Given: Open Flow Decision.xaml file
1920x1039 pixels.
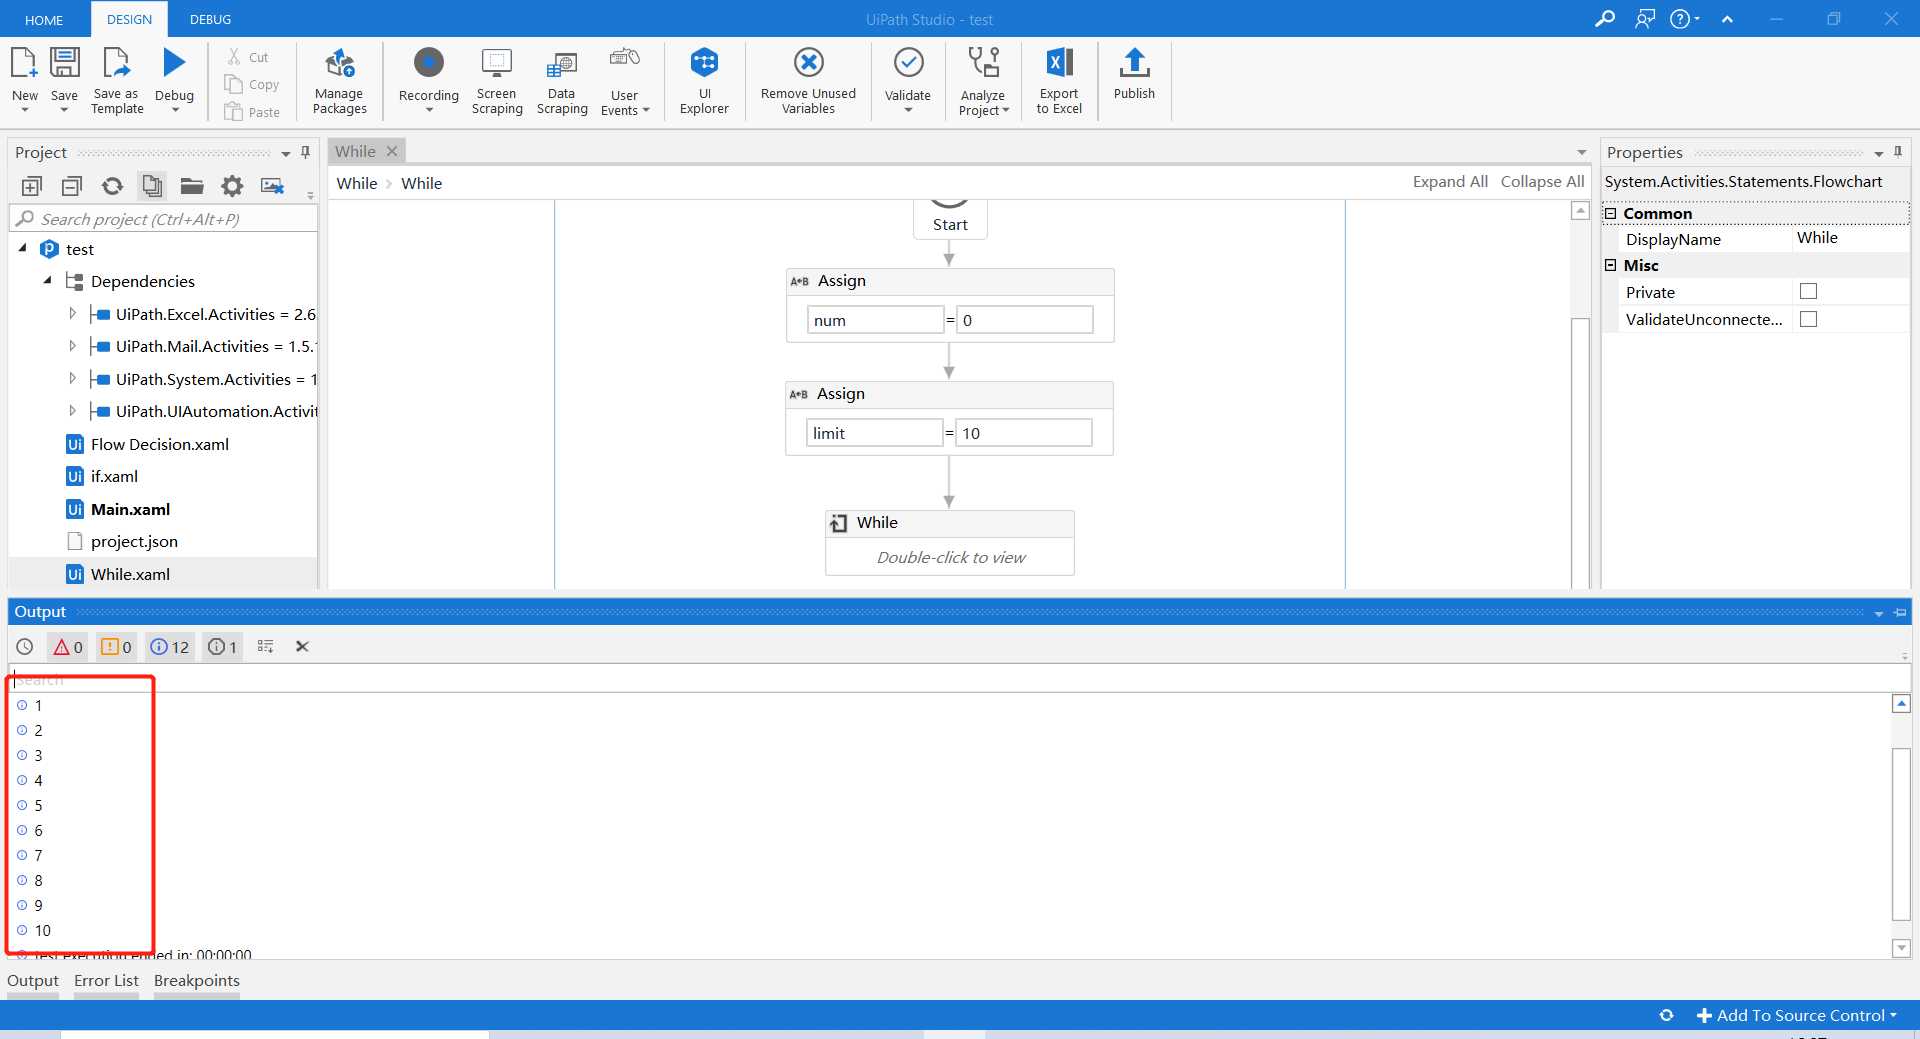Looking at the screenshot, I should point(159,444).
